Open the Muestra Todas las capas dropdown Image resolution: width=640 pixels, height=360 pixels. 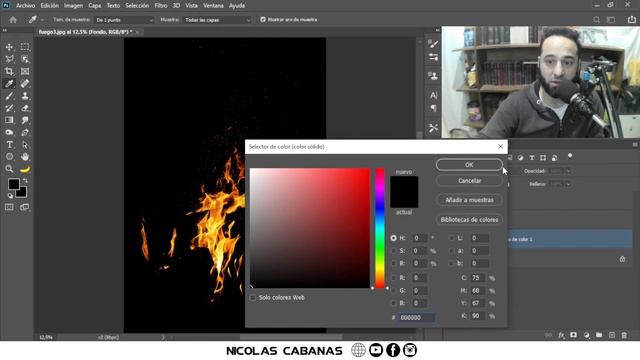click(x=217, y=20)
